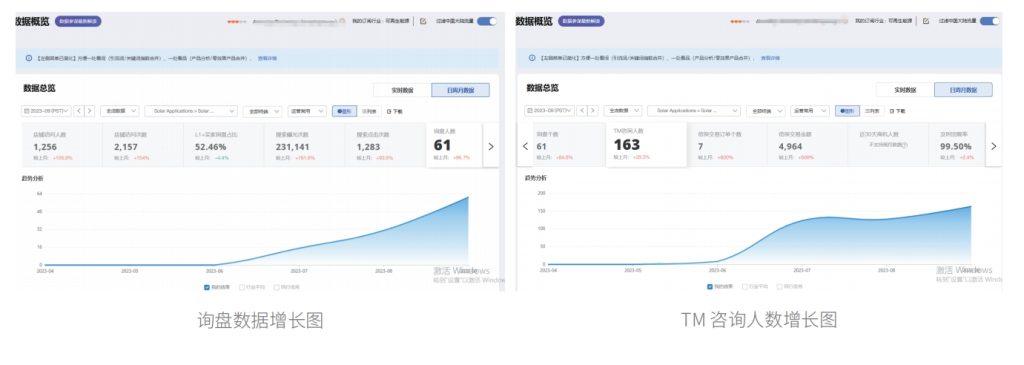Image resolution: width=1024 pixels, height=365 pixels.
Task: Turn off the mainland China traffic switch, right panel
Action: (989, 21)
